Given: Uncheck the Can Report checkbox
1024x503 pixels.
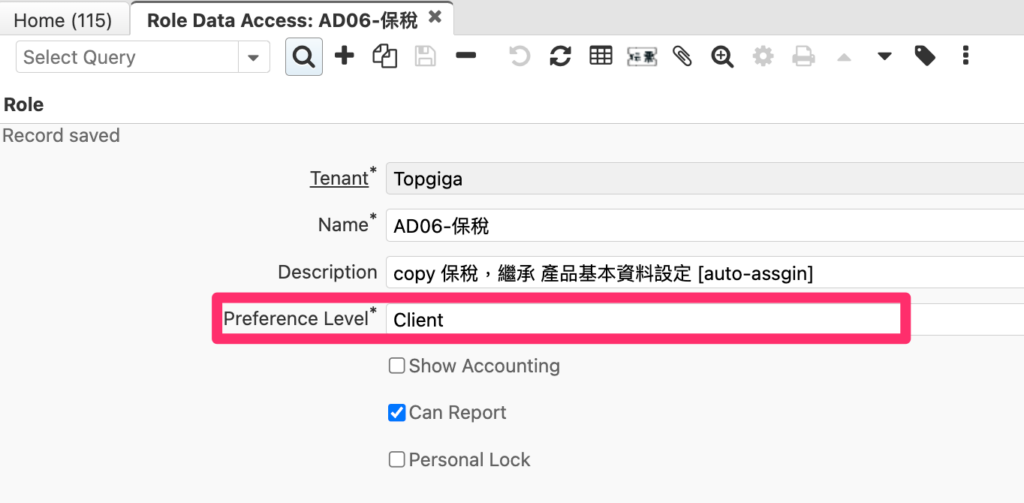Looking at the screenshot, I should [x=396, y=413].
